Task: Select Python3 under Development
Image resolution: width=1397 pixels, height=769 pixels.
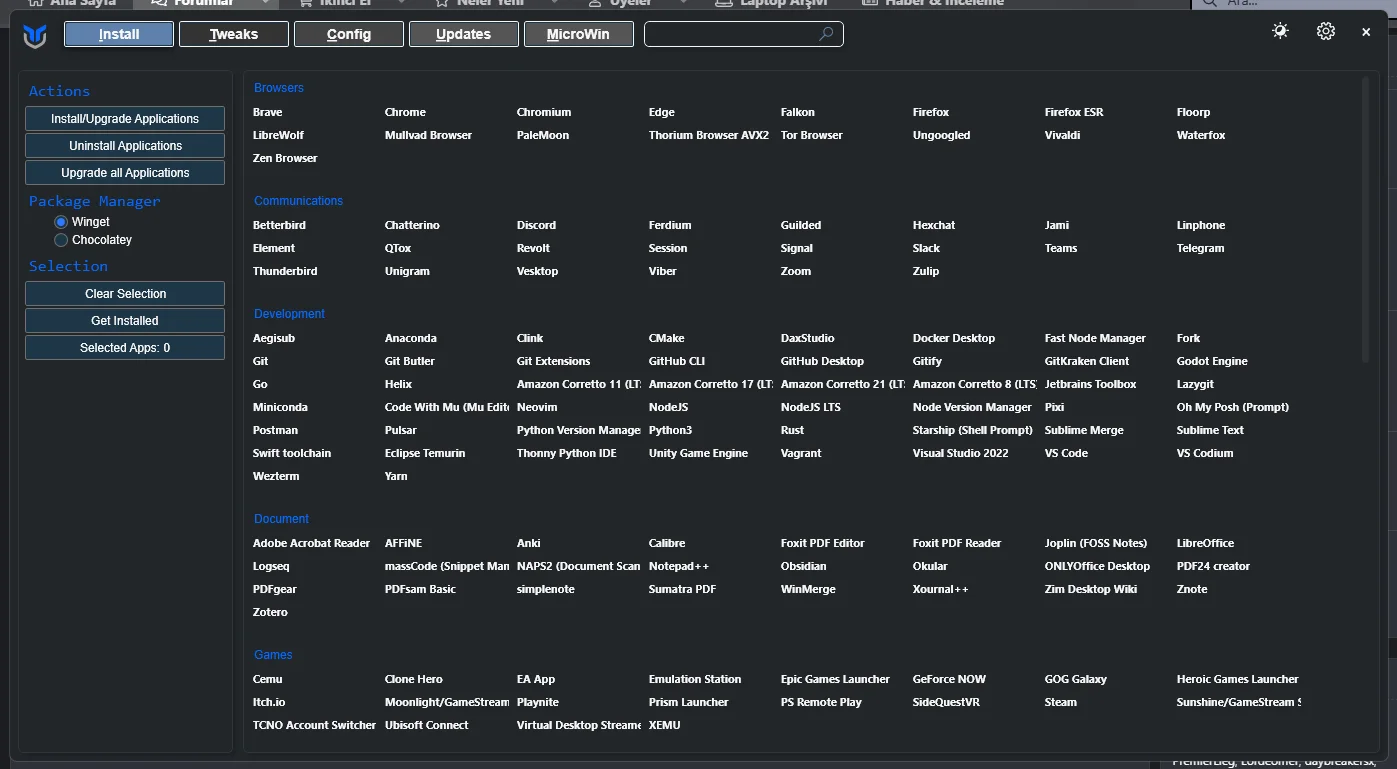Action: pyautogui.click(x=670, y=430)
